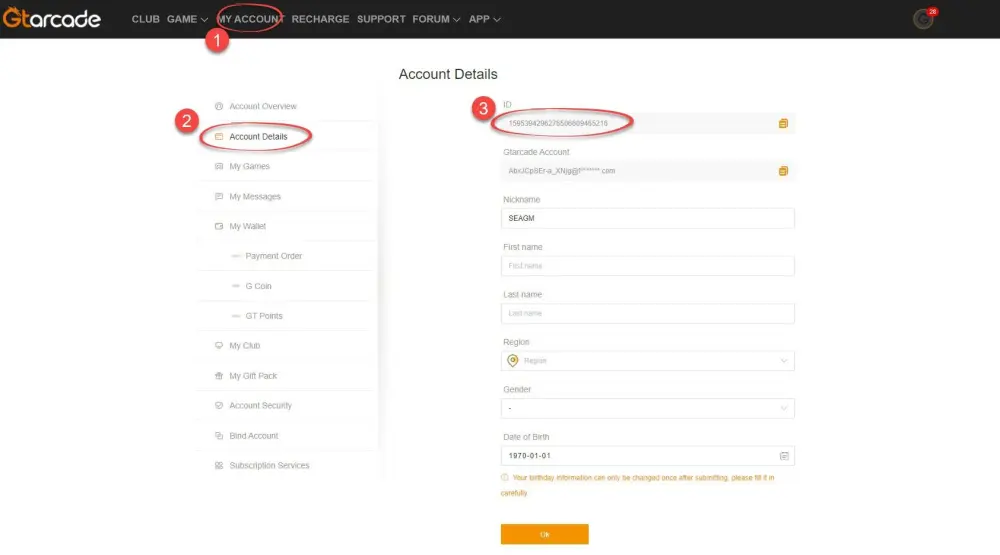This screenshot has width=1000, height=555.
Task: Select Account Details in the sidebar
Action: pos(258,137)
